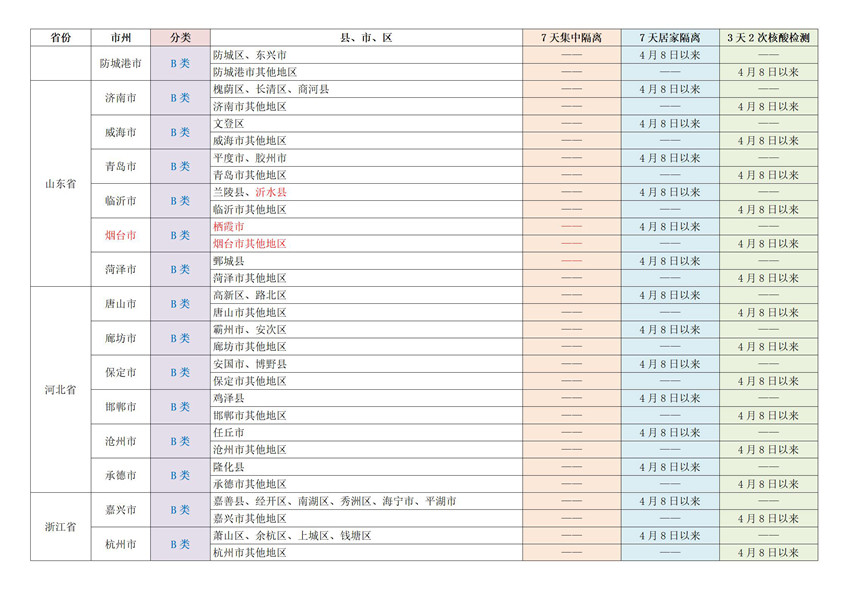Screen dimensions: 850x601
Task: Click the pink 分类 header cell
Action: [x=180, y=37]
